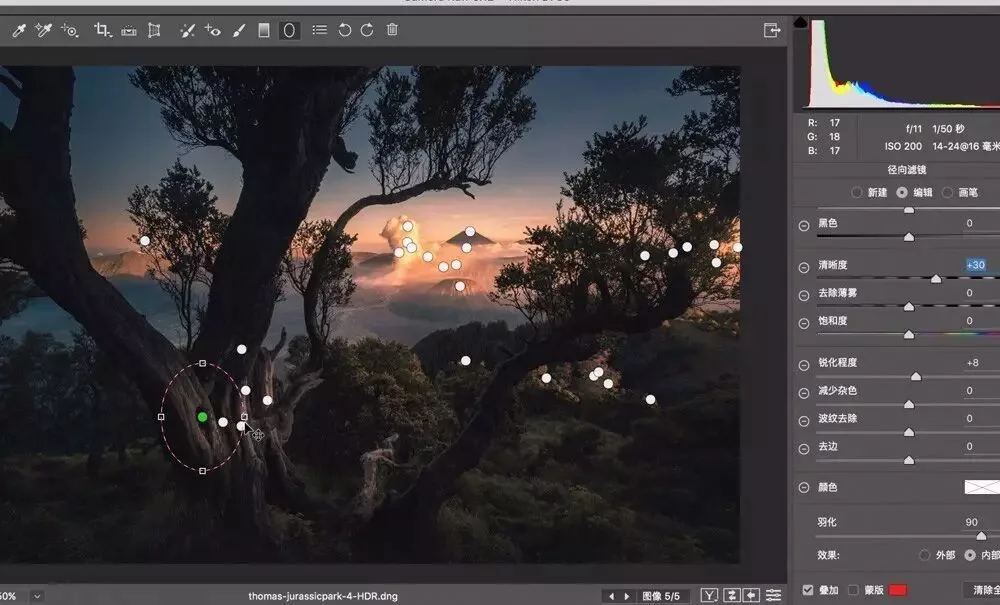
Task: Click minus icon beside 颜色
Action: tap(804, 488)
